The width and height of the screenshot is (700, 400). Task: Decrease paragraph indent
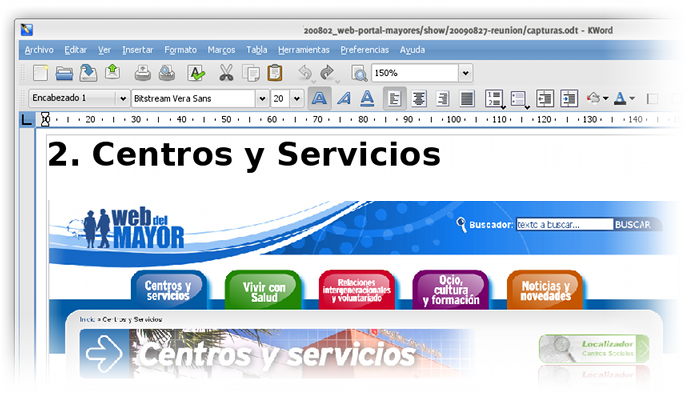(545, 98)
